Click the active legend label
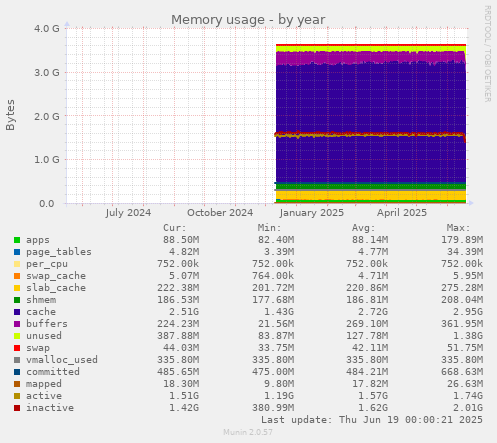This screenshot has width=497, height=443. click(44, 396)
